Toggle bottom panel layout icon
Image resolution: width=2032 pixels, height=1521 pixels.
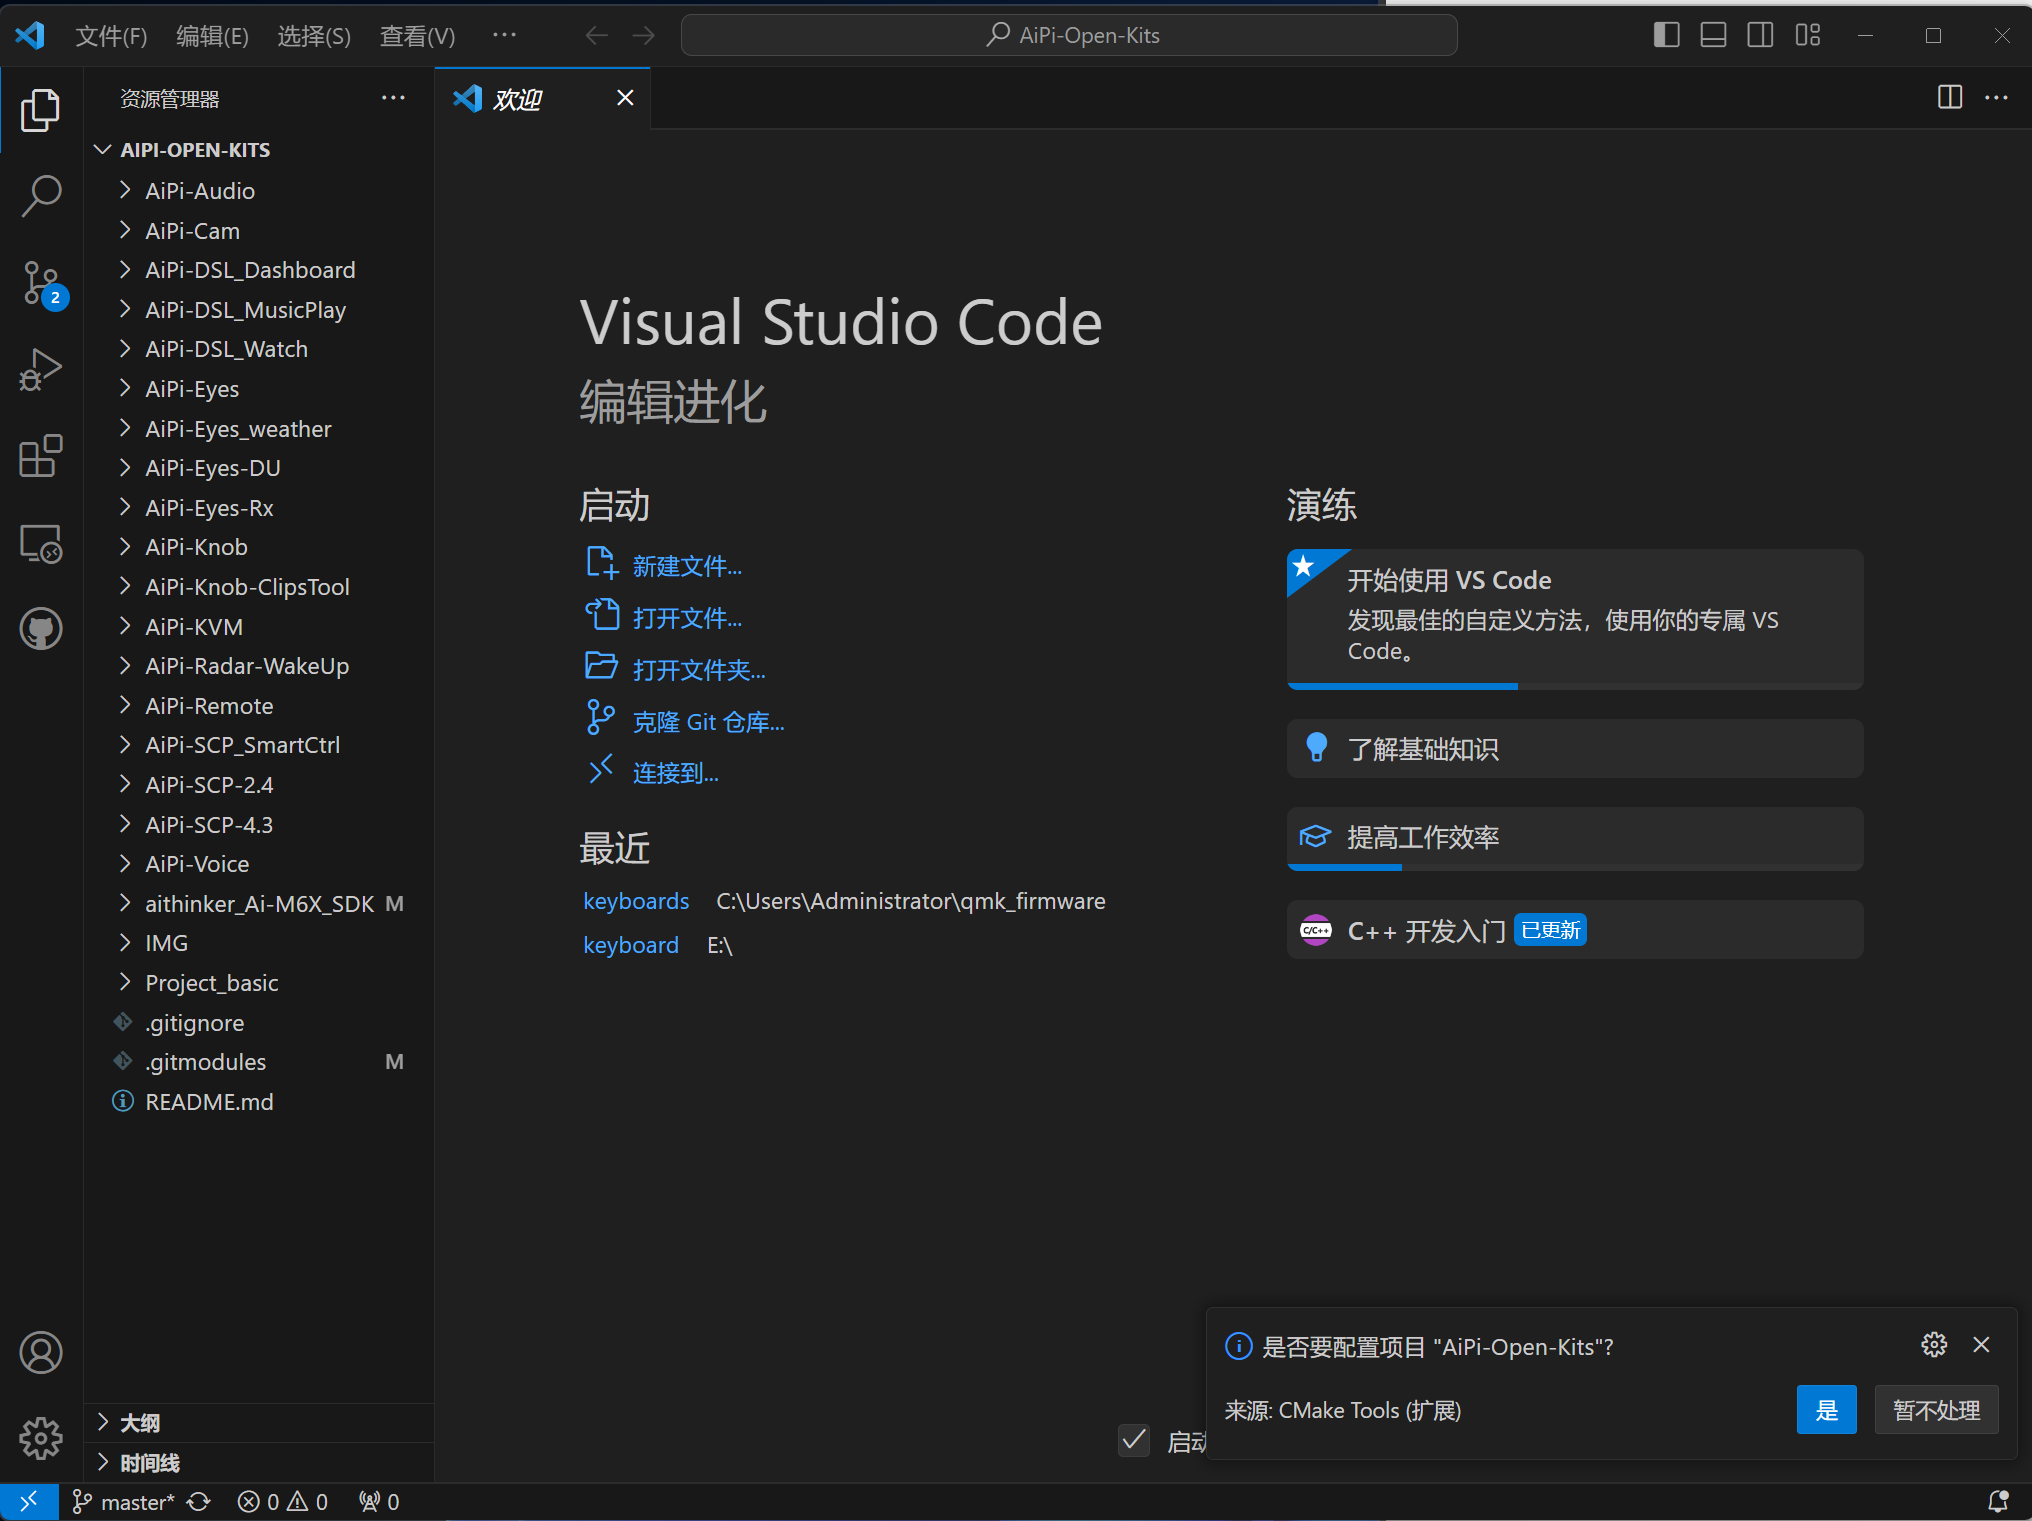1713,35
